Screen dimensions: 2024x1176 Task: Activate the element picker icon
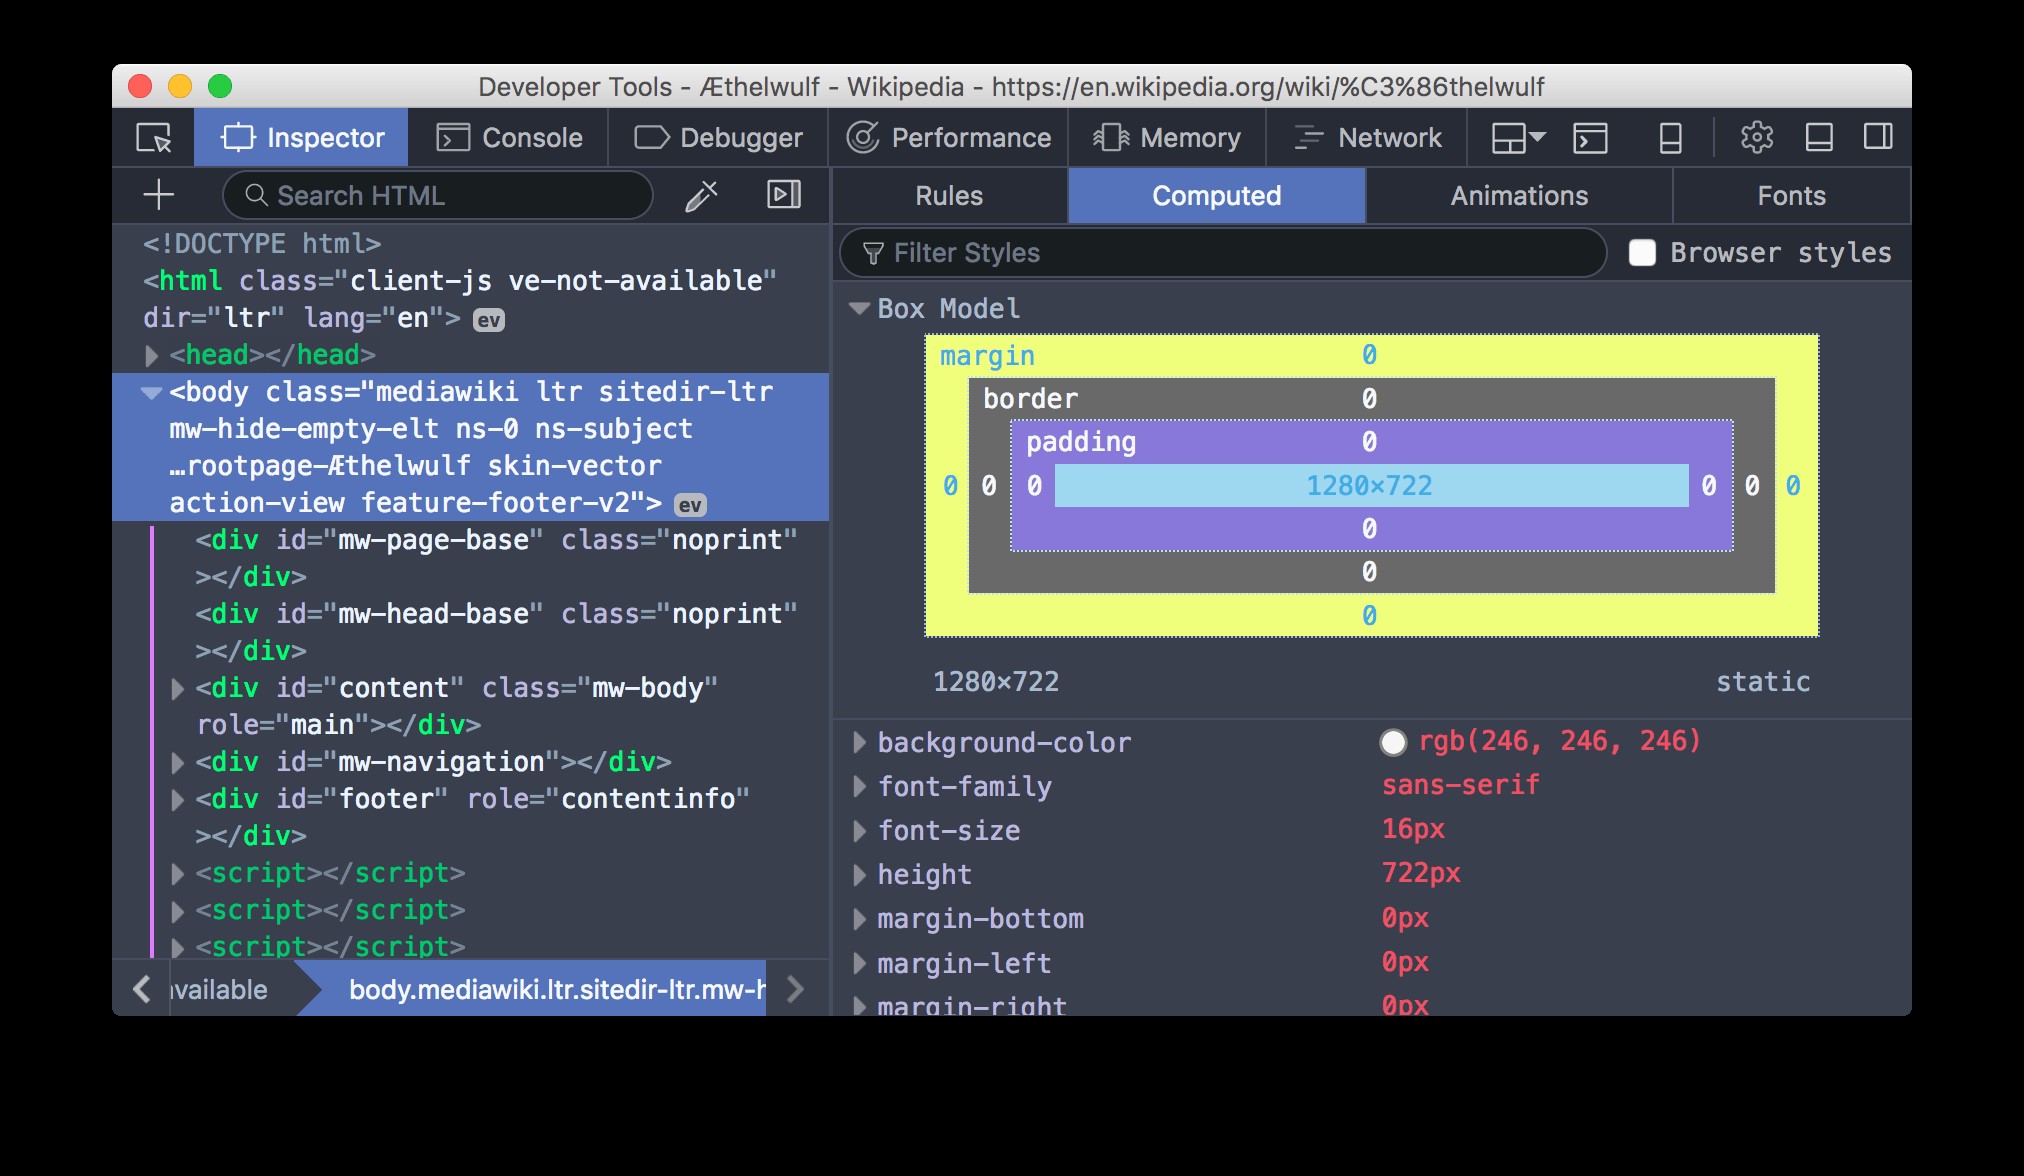point(153,137)
